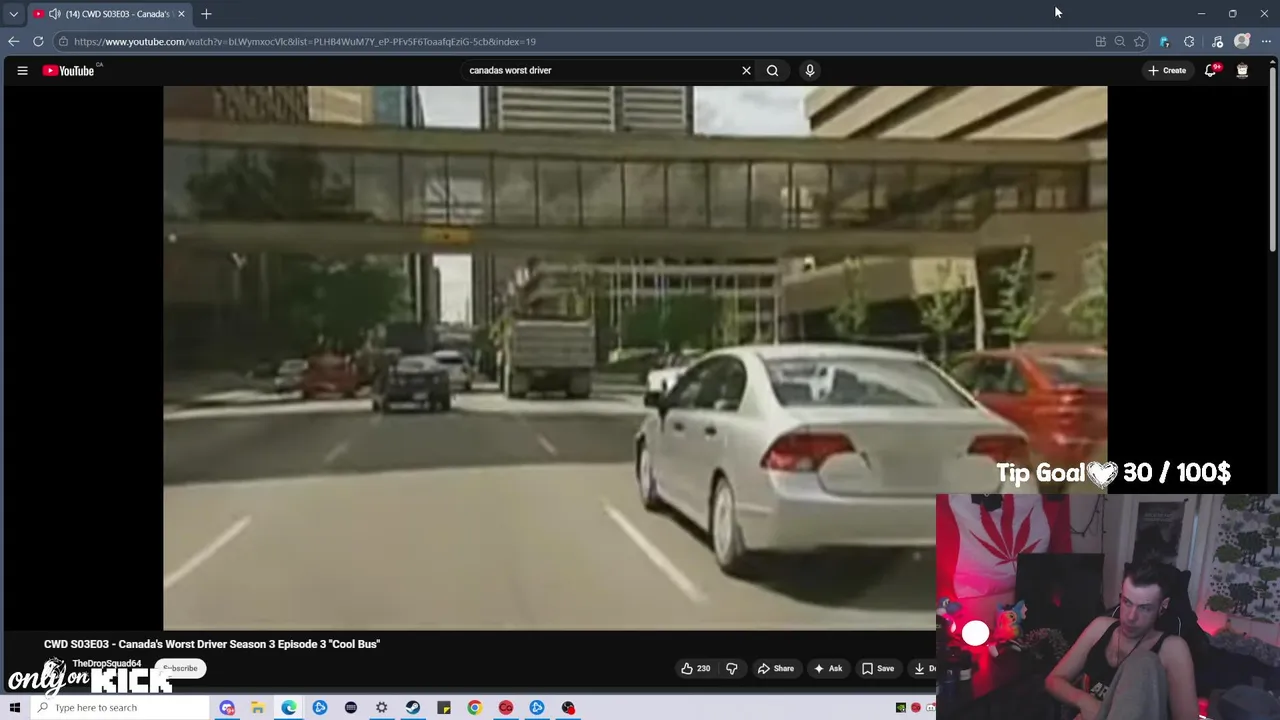Viewport: 1280px width, 720px height.
Task: Click the Ask button
Action: click(x=828, y=668)
